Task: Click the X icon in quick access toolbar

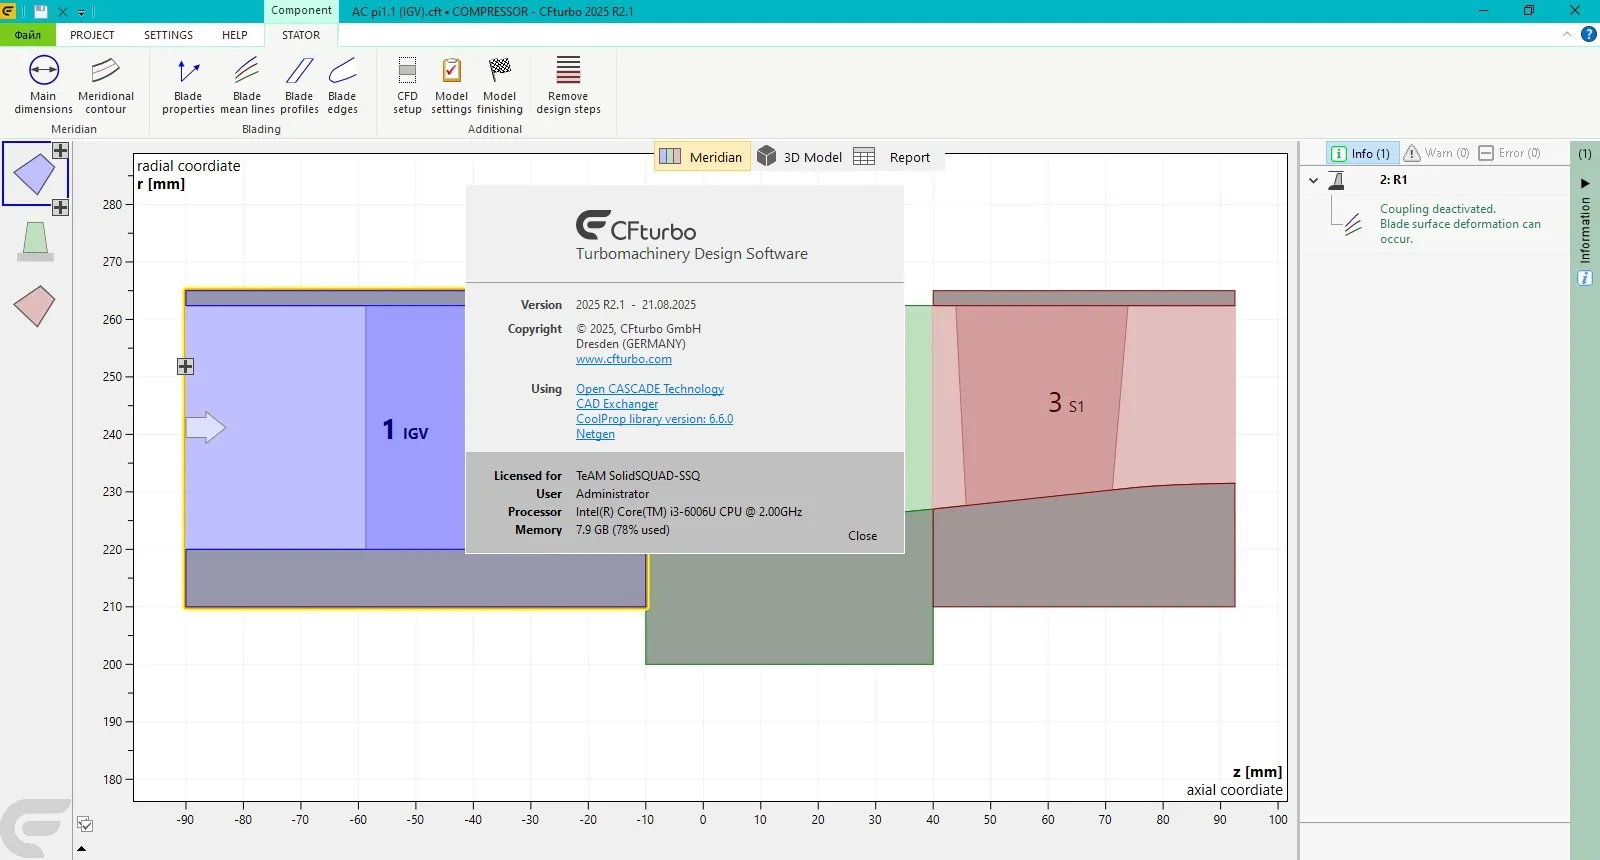Action: (63, 12)
